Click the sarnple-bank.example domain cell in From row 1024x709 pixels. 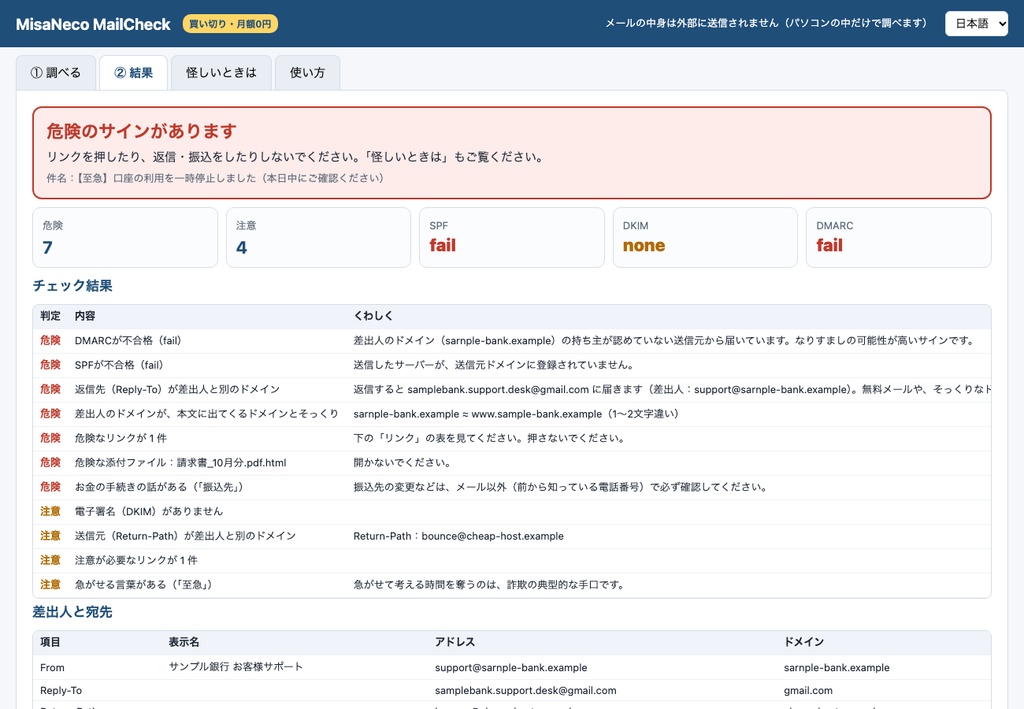pos(837,667)
